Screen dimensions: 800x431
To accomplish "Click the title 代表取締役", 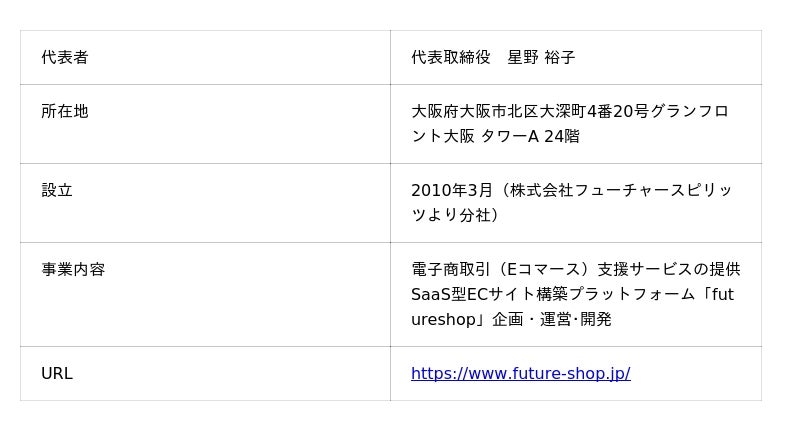I will pyautogui.click(x=451, y=58).
